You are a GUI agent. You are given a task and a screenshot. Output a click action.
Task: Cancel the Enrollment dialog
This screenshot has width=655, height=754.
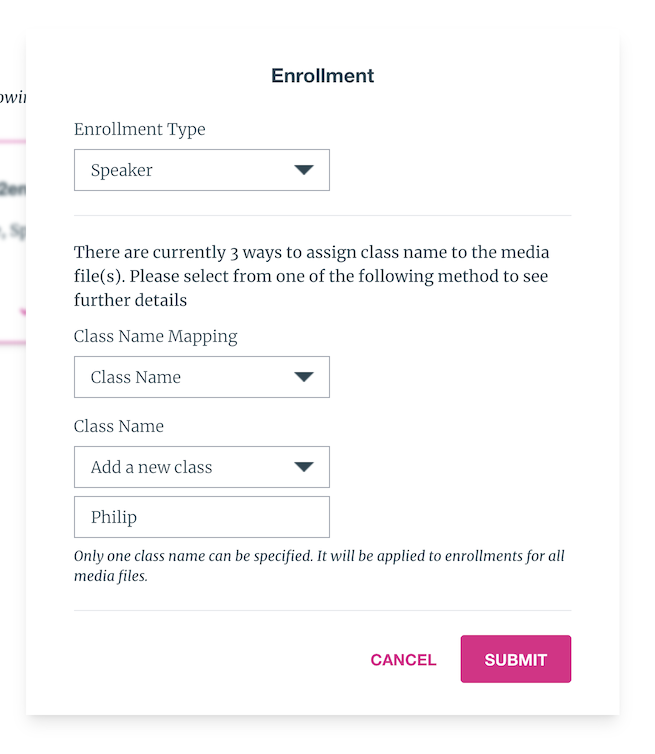[403, 660]
